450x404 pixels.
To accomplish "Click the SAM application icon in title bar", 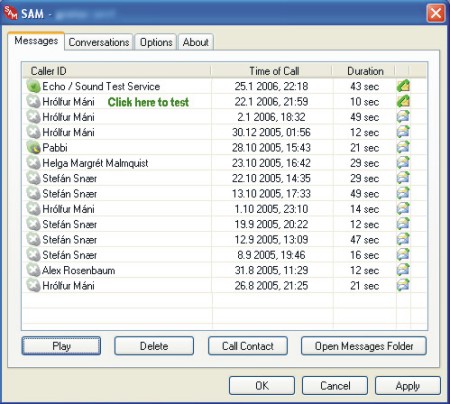I will [11, 13].
